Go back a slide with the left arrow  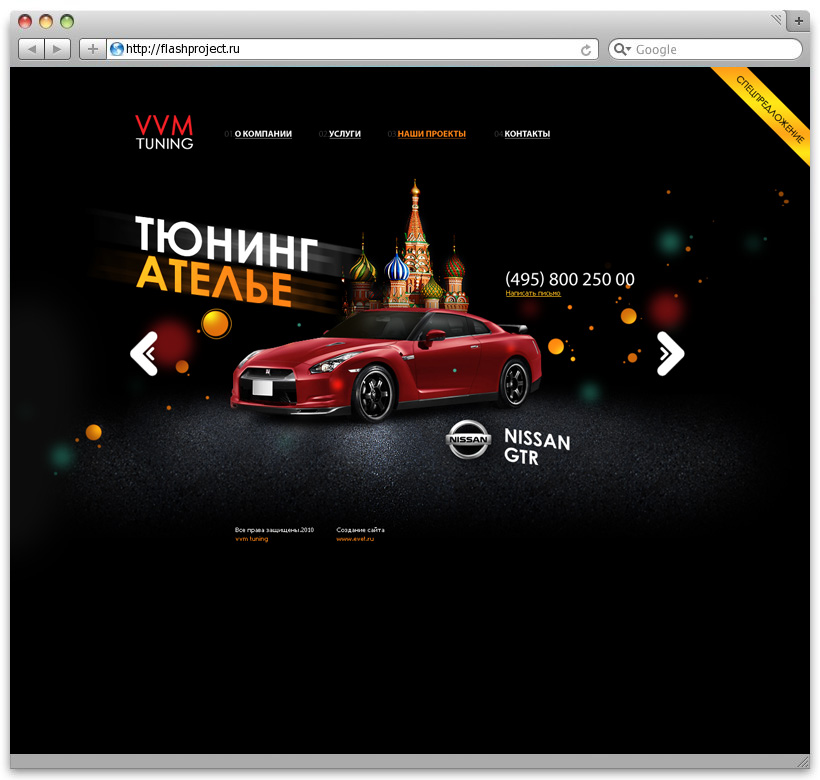point(145,354)
